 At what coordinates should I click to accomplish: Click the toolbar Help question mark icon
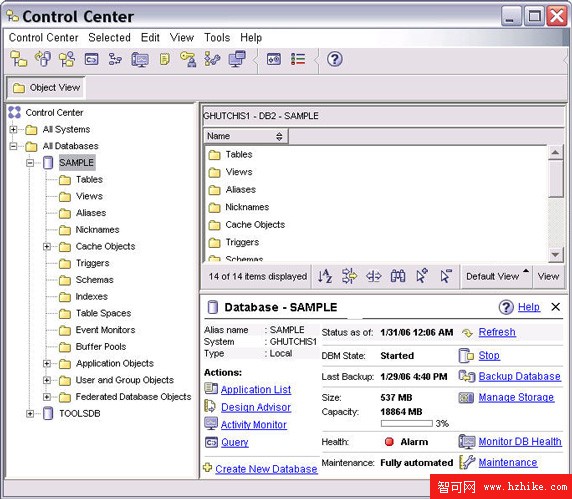(335, 59)
